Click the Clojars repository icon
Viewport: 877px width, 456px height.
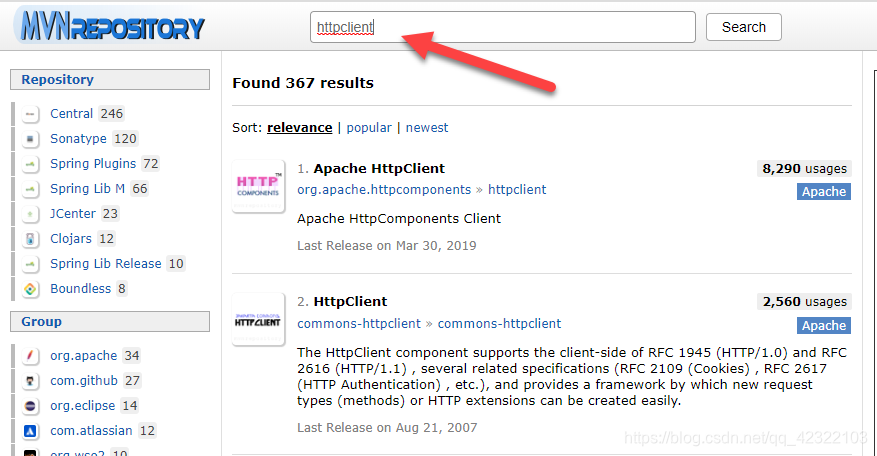click(x=30, y=239)
